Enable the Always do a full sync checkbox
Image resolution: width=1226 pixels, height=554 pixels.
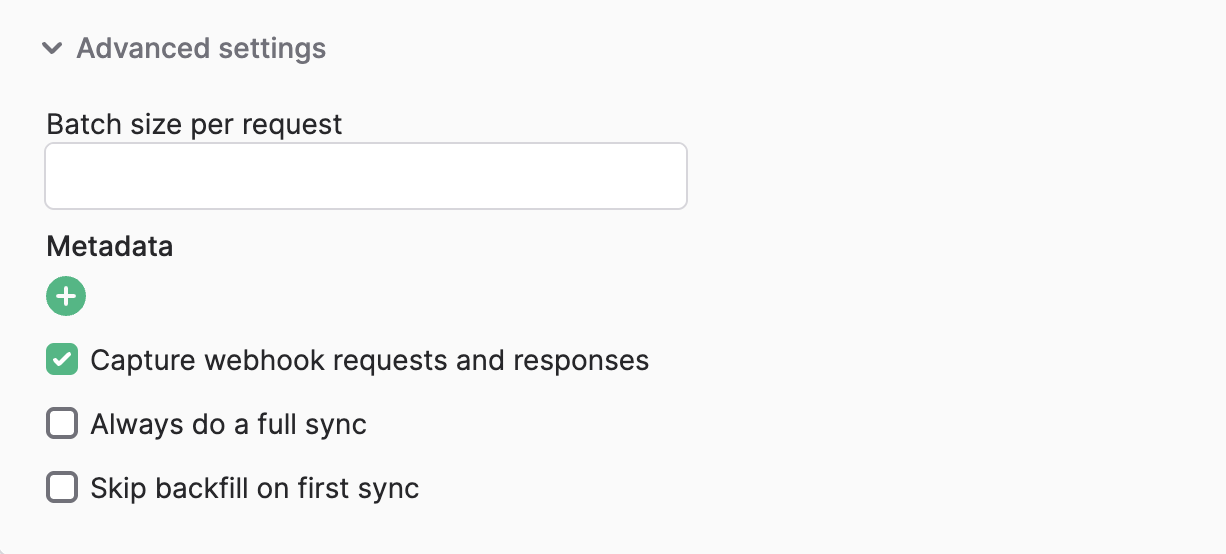click(62, 424)
